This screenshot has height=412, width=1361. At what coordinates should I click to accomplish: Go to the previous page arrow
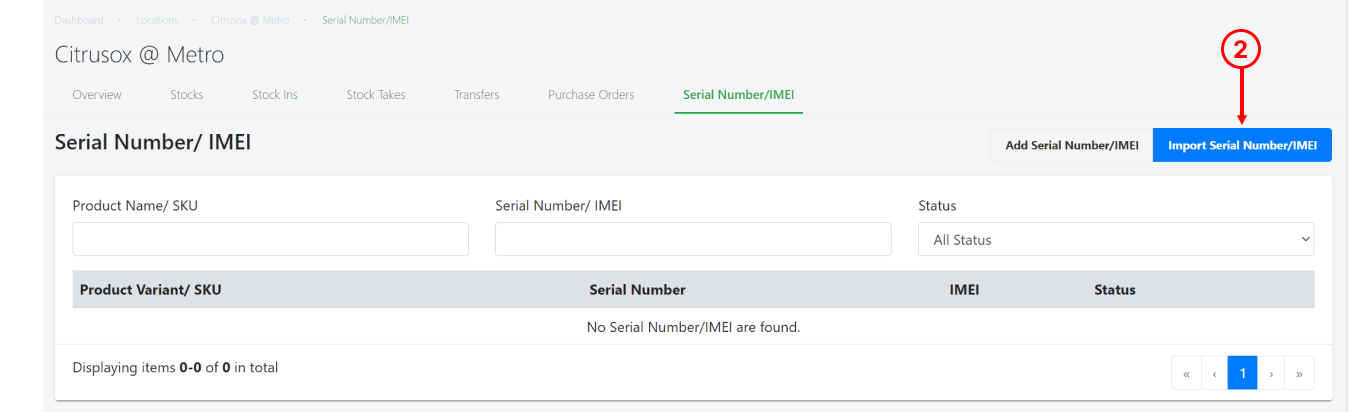click(1214, 373)
